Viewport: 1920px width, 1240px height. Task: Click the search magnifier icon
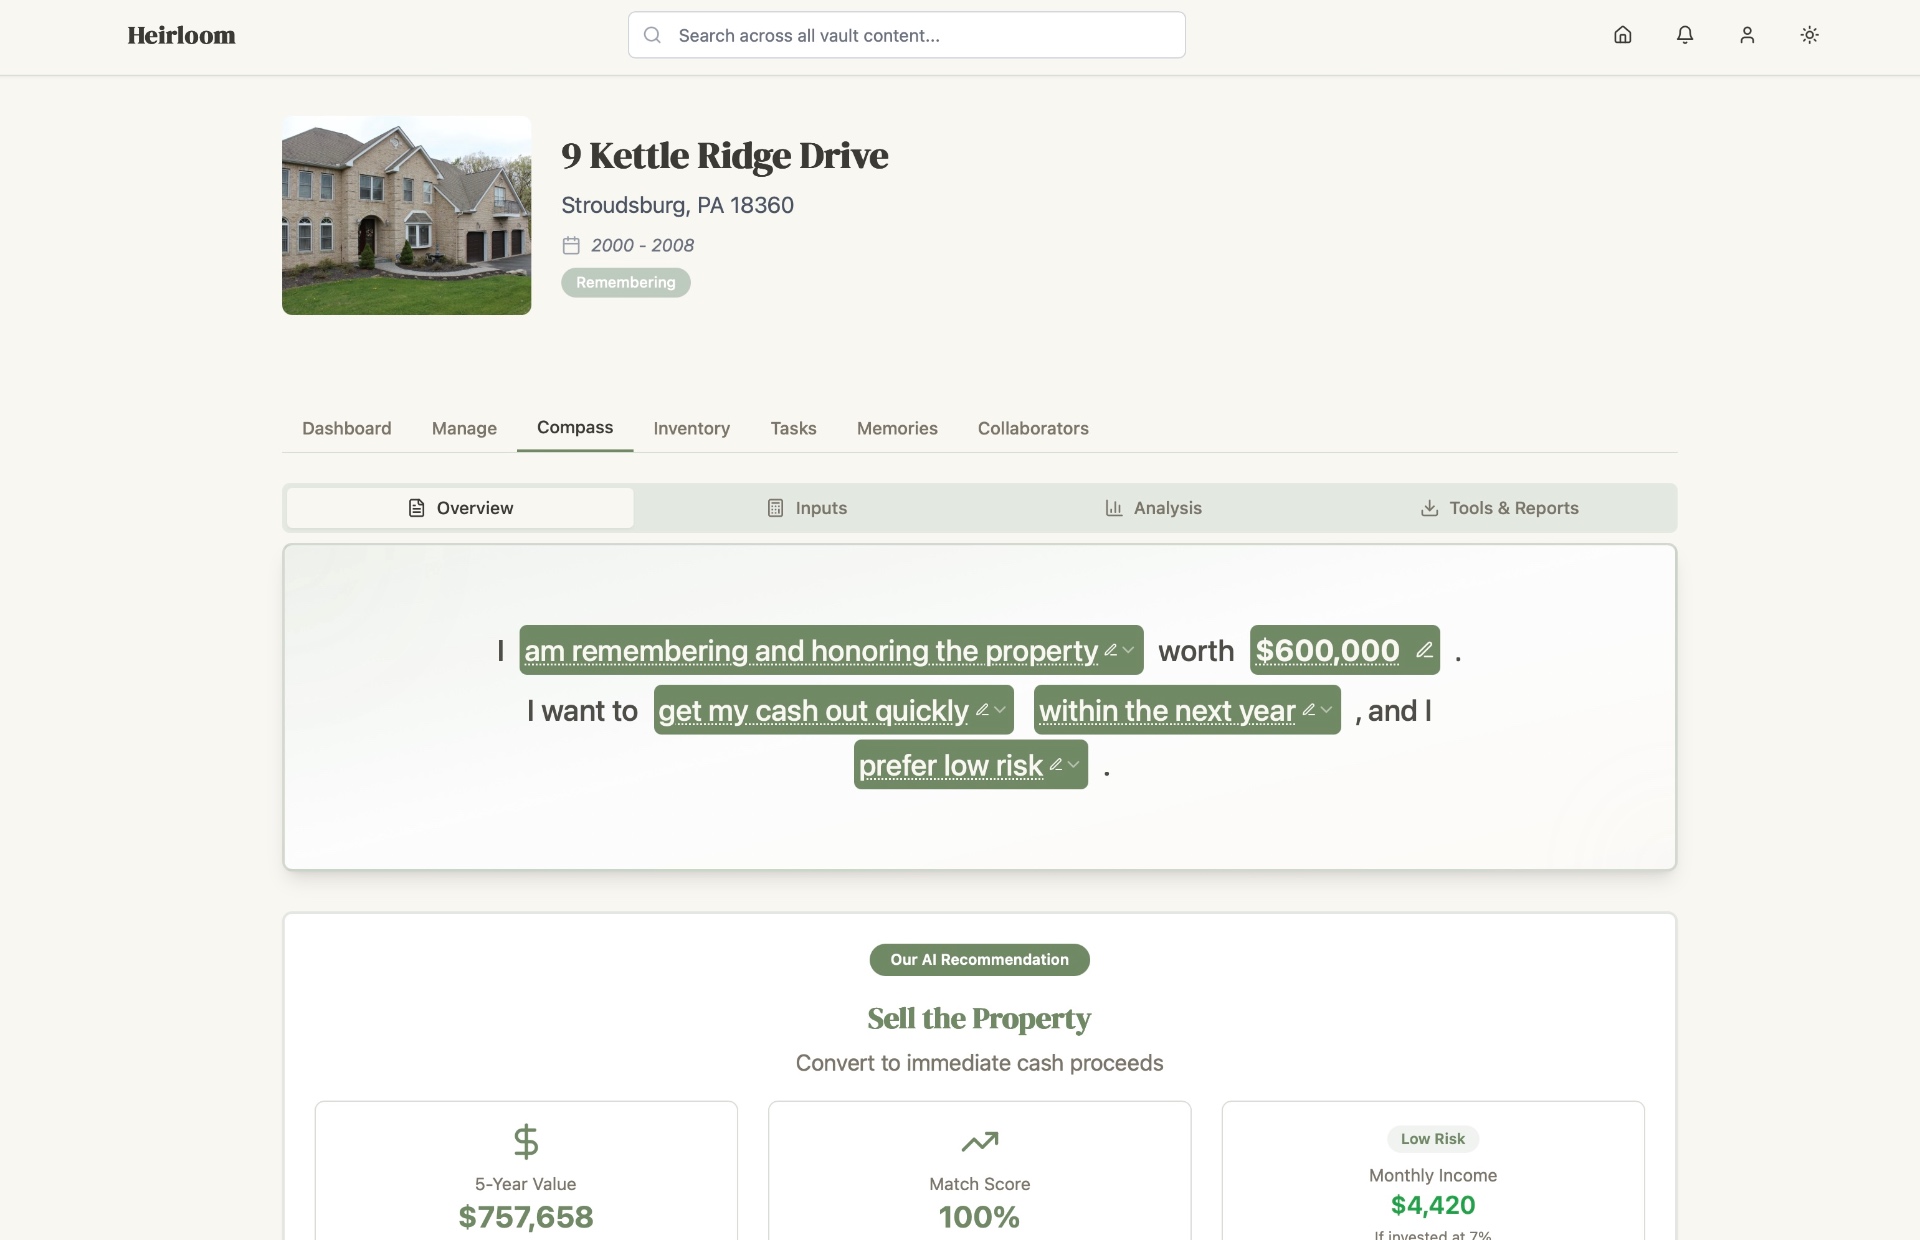point(652,35)
